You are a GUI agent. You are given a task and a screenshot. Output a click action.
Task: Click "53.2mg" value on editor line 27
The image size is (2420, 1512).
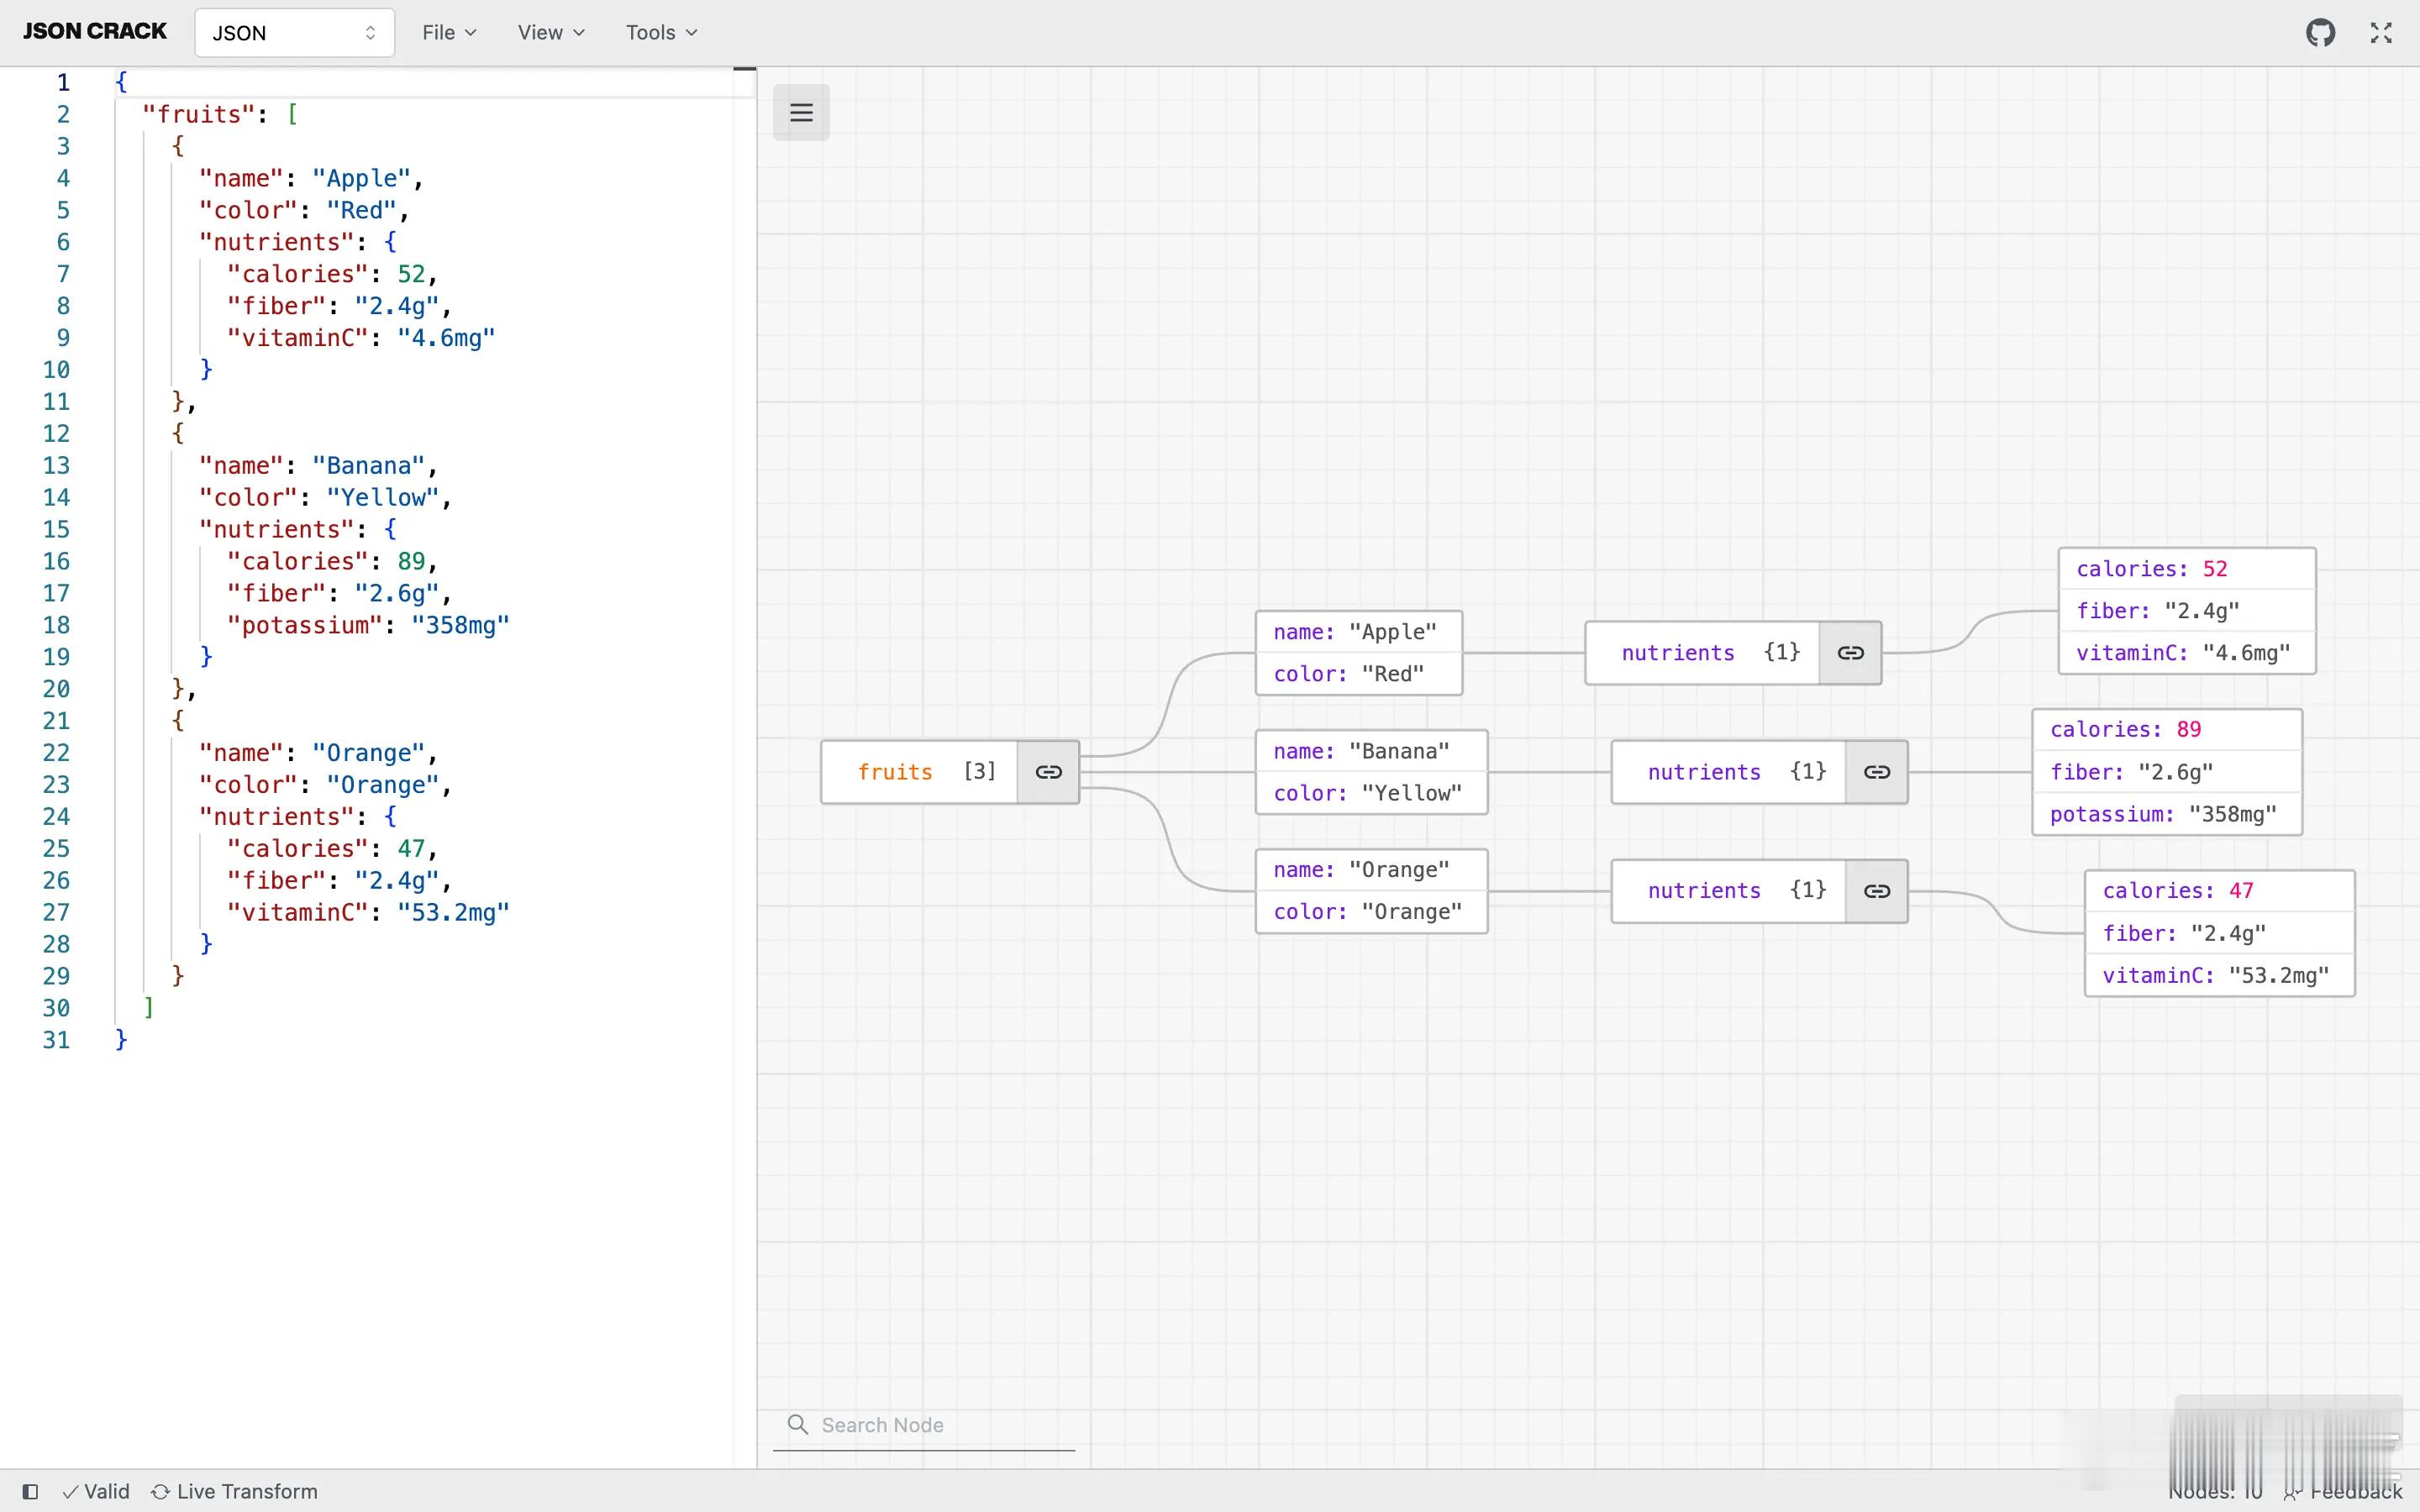(453, 913)
